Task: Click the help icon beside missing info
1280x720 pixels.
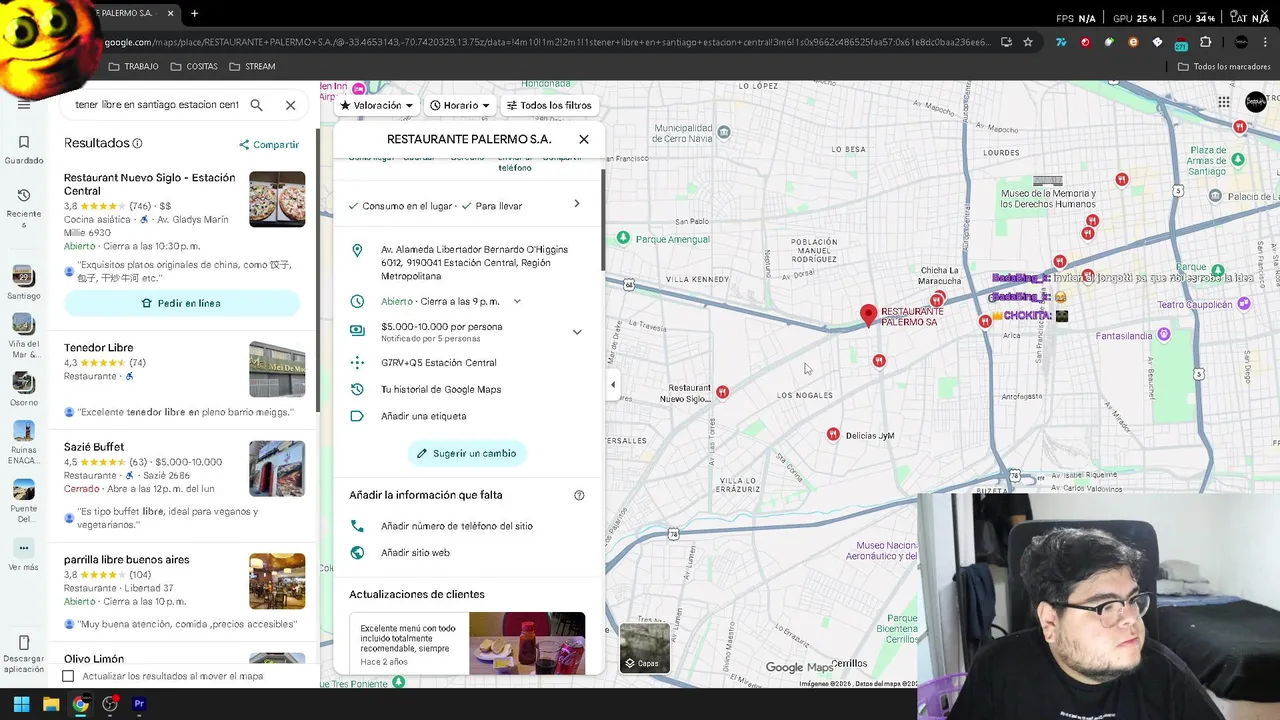Action: click(579, 495)
